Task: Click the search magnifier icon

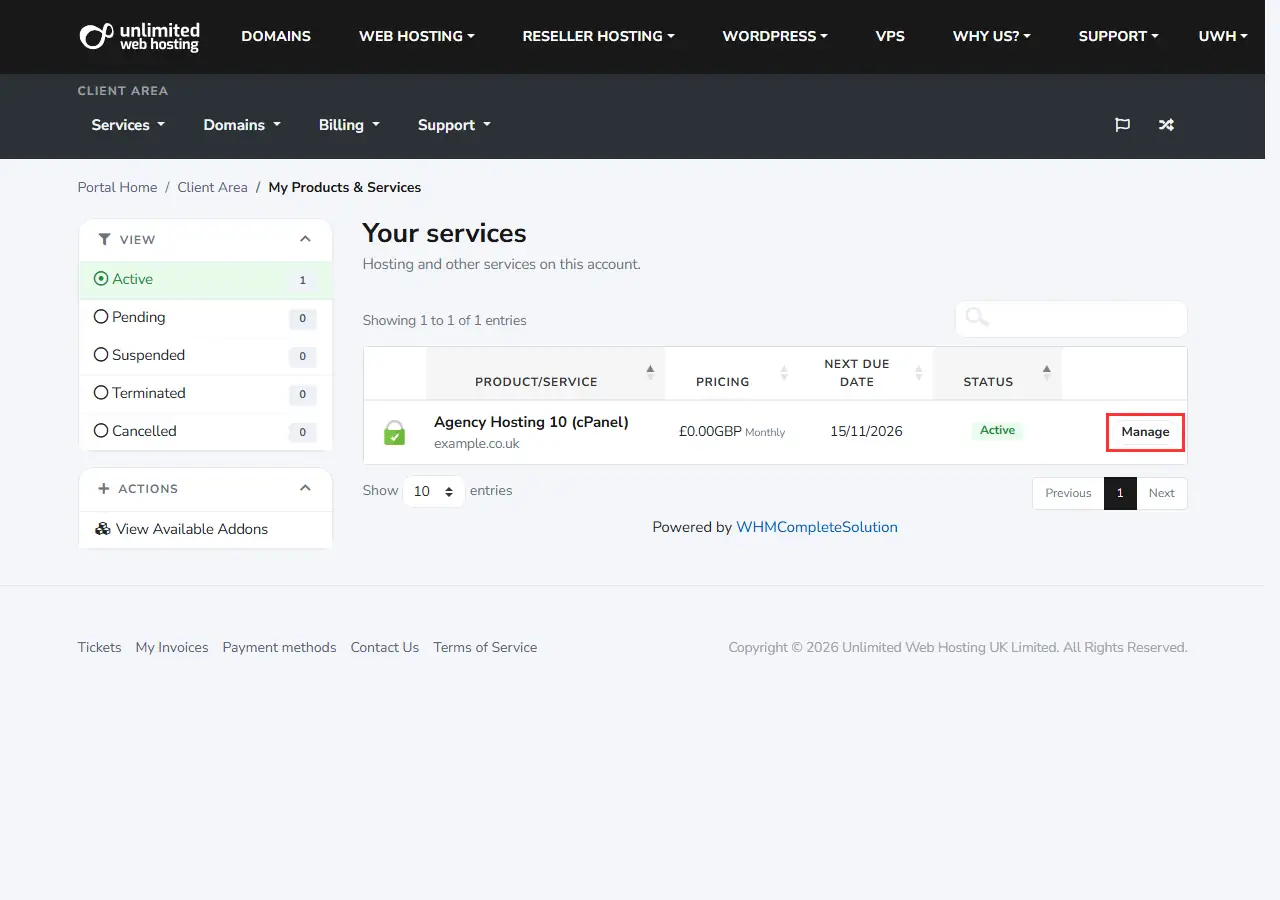Action: [x=977, y=318]
